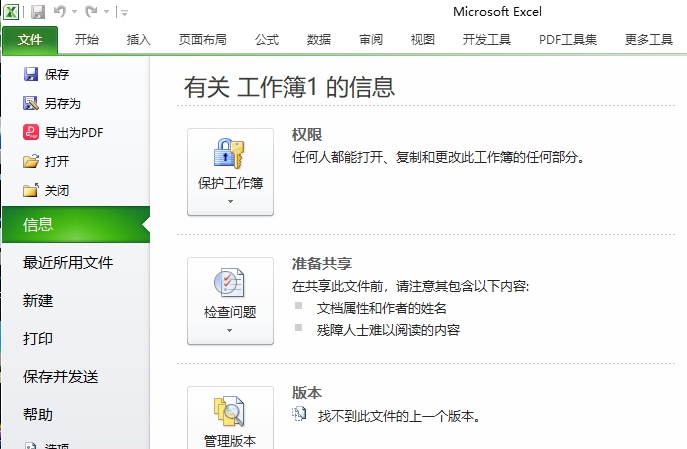Image resolution: width=687 pixels, height=449 pixels.
Task: Click 残障人士难以阅读的内容 list item
Action: [388, 330]
